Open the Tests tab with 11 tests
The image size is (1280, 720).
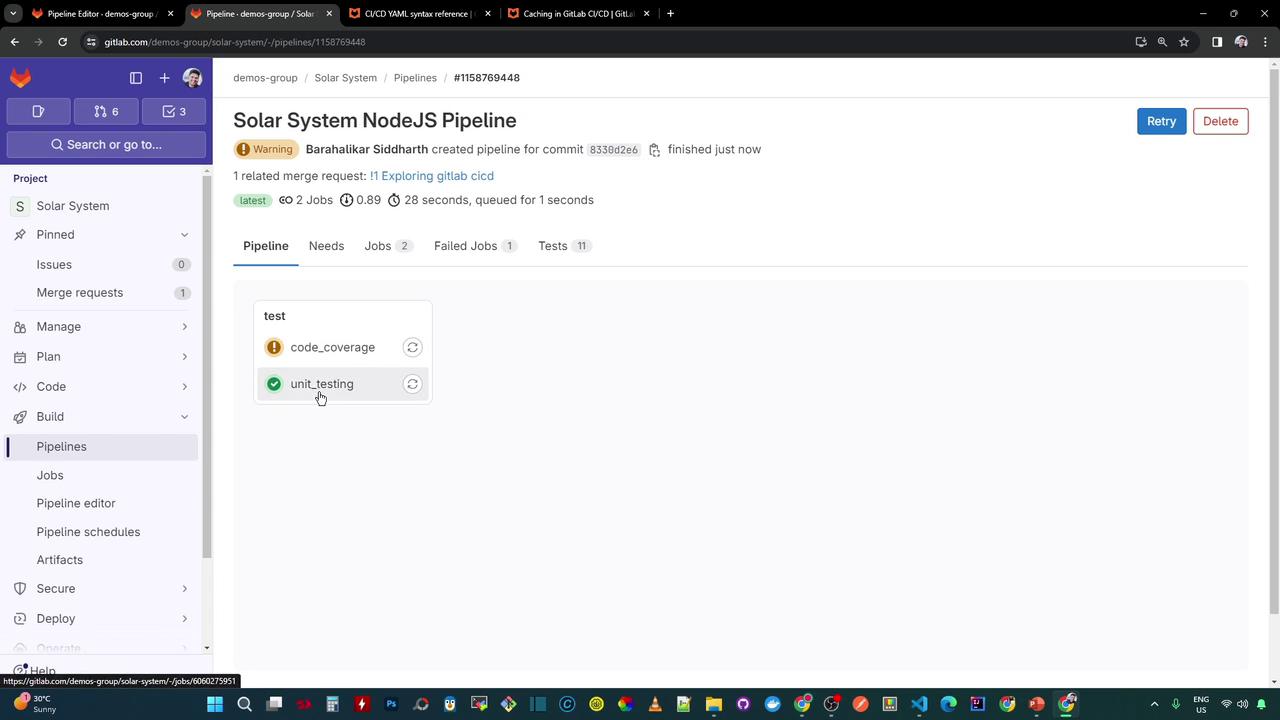coord(565,246)
